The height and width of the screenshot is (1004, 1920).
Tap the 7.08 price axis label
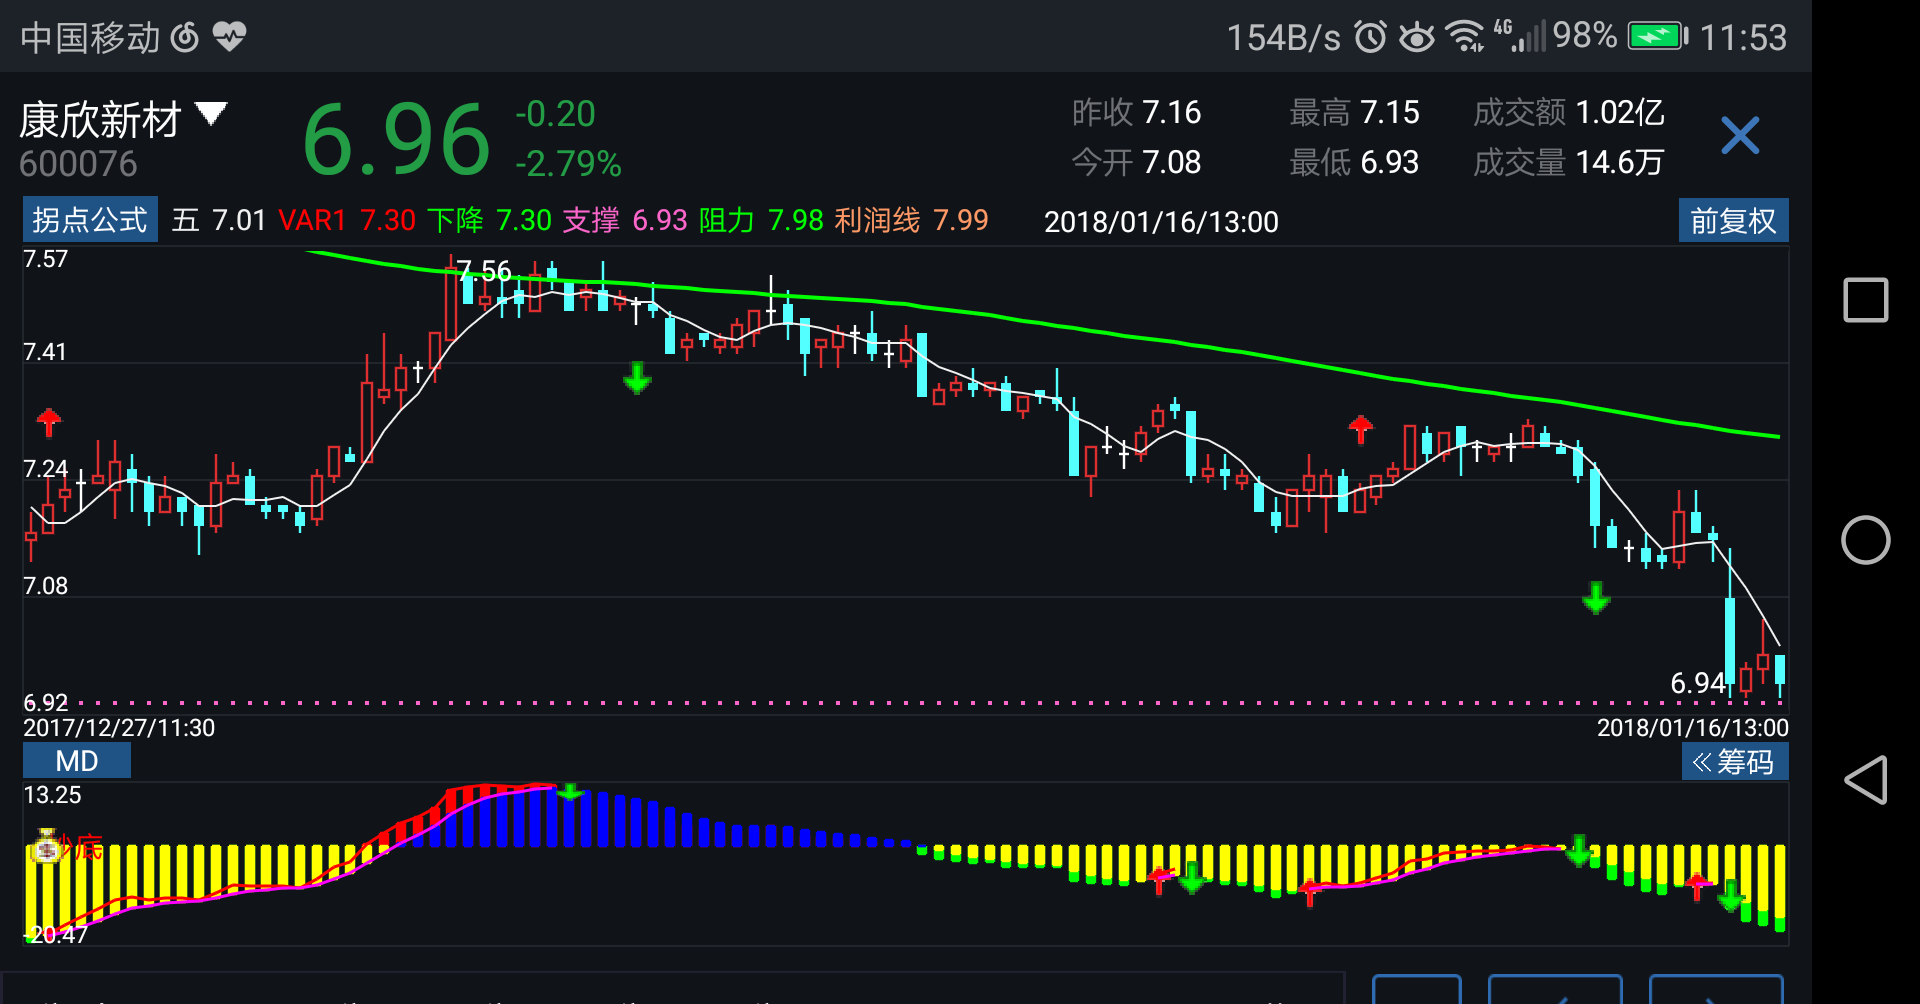click(x=45, y=586)
